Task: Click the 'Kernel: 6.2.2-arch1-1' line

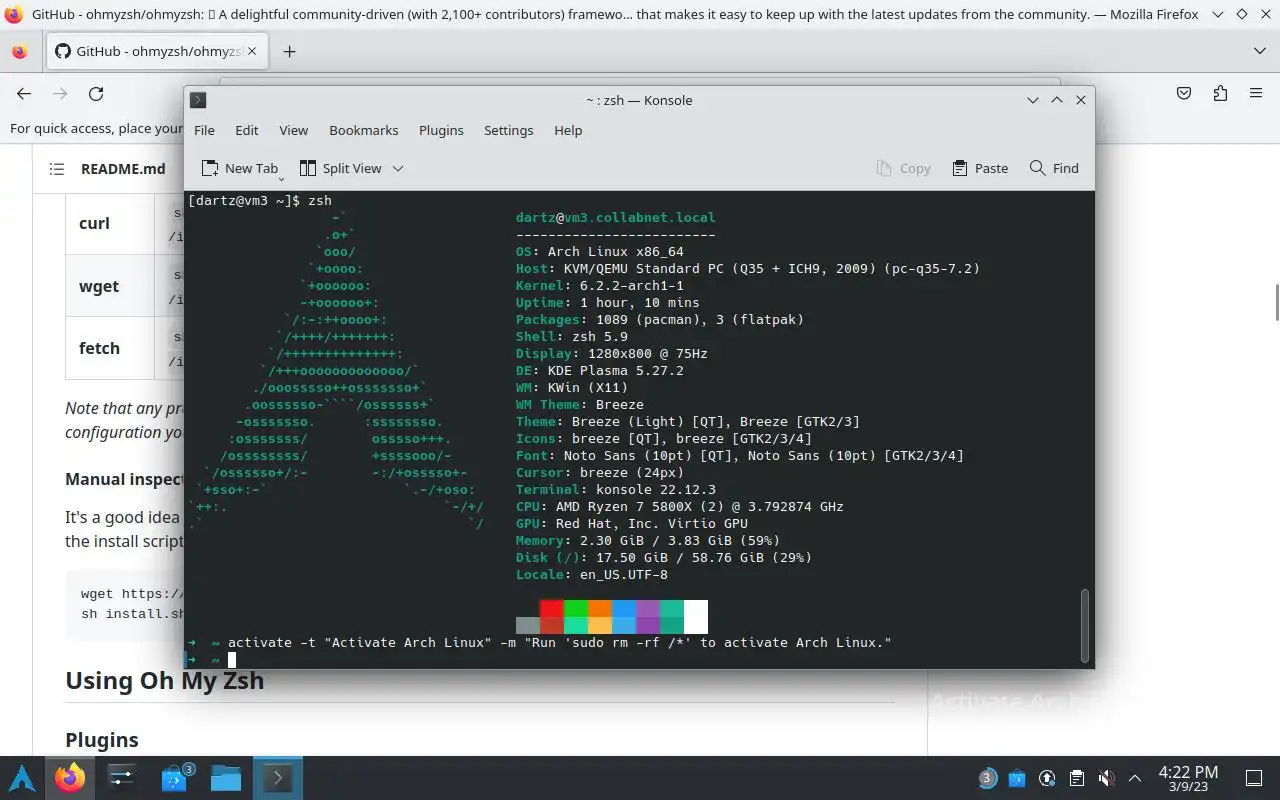Action: click(600, 286)
